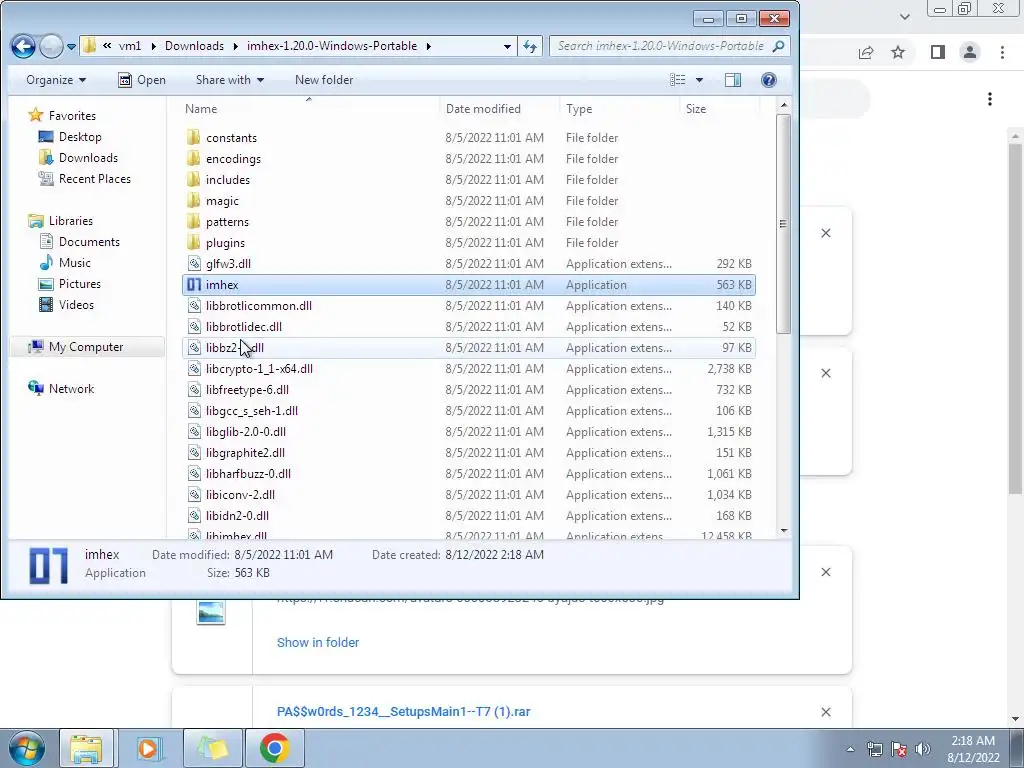Open the Windows Start menu
The image size is (1024, 768).
coord(26,748)
